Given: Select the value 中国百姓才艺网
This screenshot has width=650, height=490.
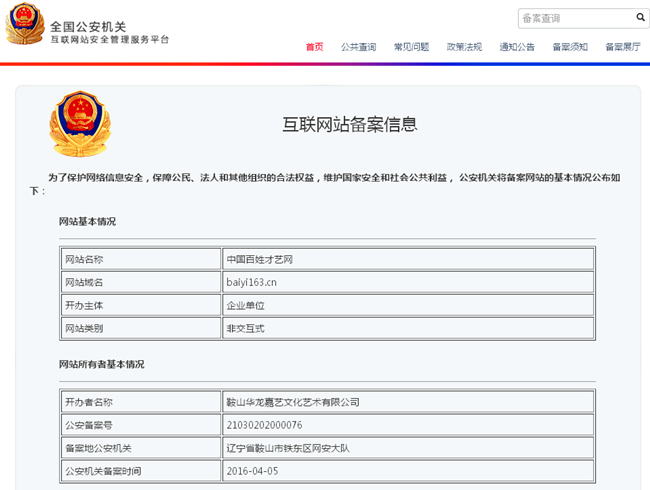Looking at the screenshot, I should pos(260,260).
